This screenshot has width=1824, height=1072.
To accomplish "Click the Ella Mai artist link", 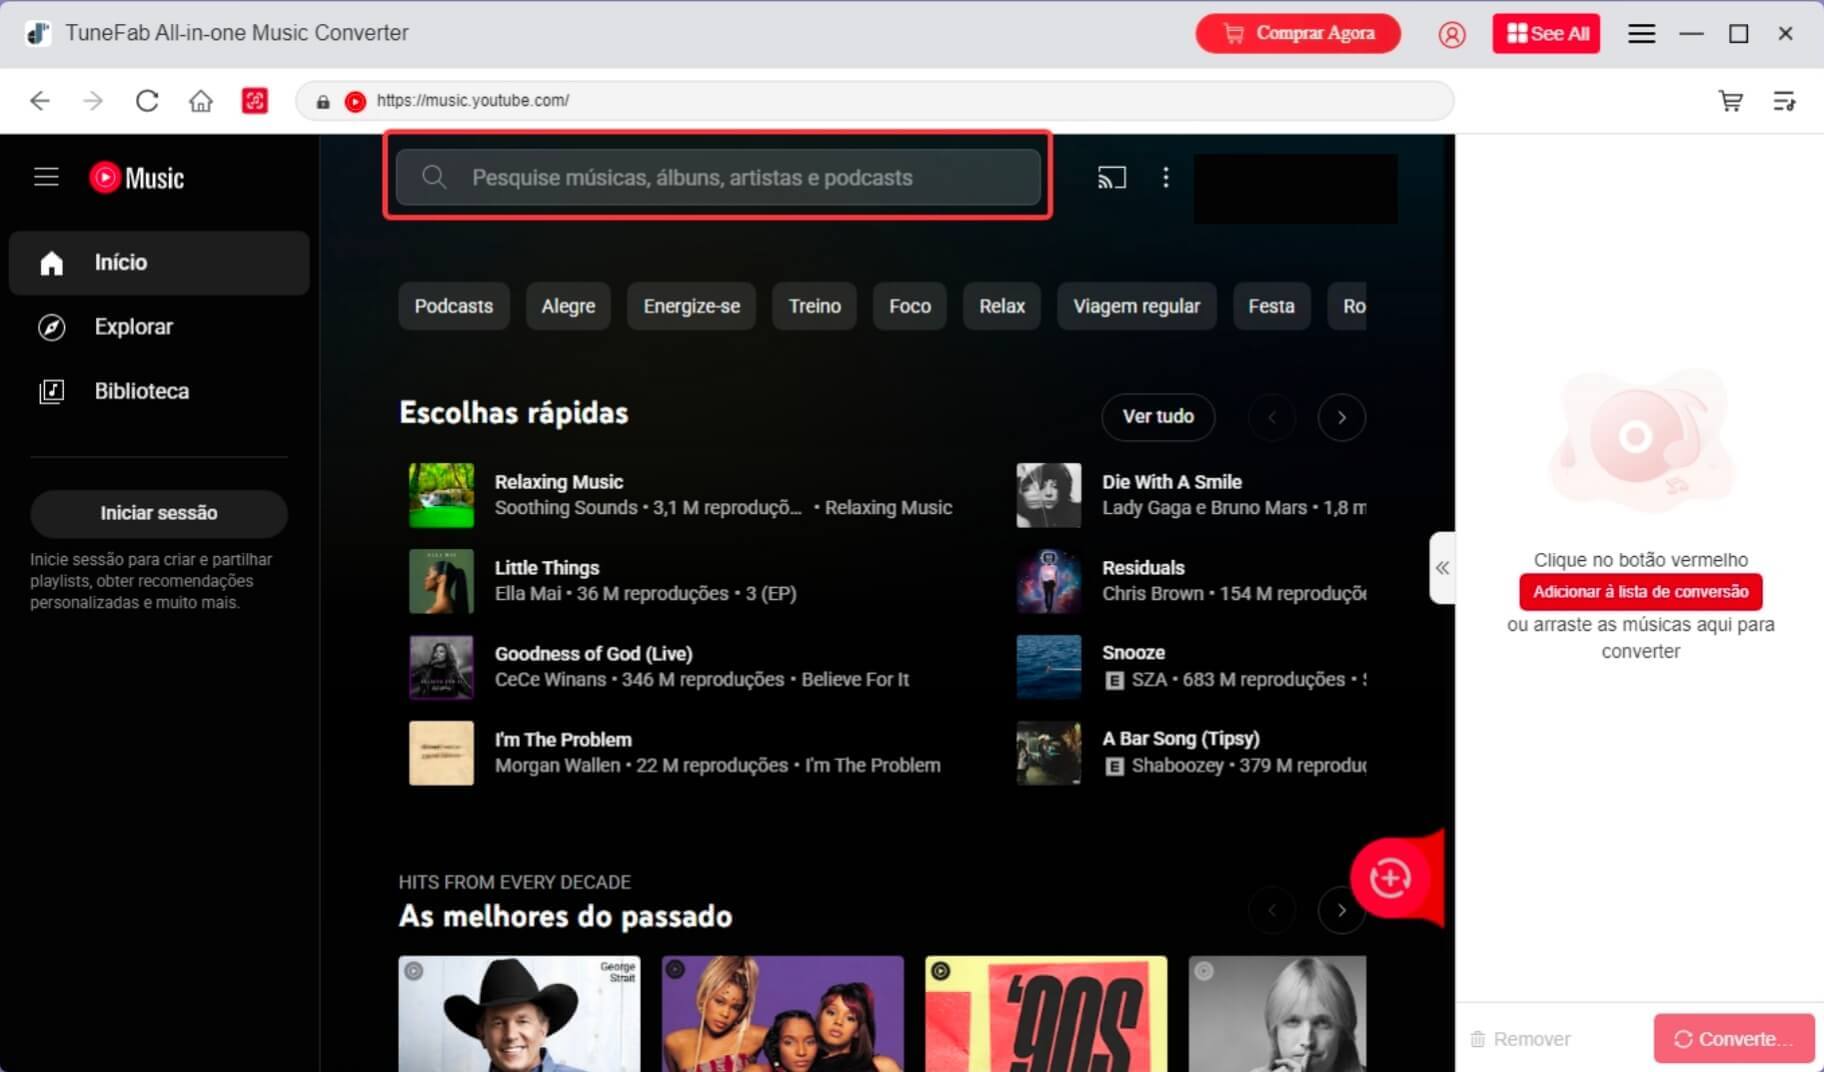I will tap(528, 594).
